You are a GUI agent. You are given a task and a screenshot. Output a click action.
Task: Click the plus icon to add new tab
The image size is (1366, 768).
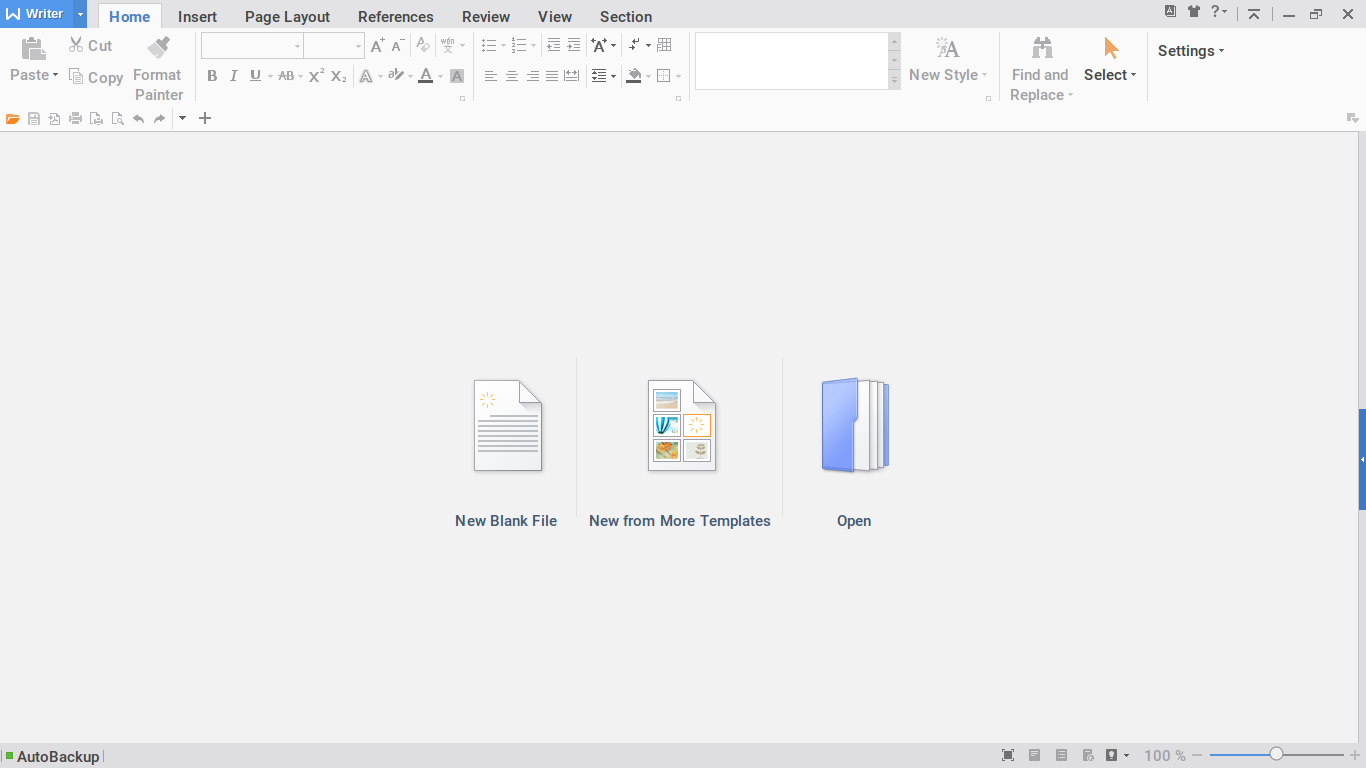205,119
